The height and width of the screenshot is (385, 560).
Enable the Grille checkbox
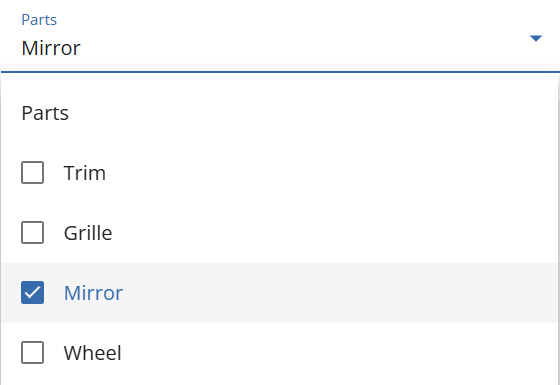click(32, 232)
